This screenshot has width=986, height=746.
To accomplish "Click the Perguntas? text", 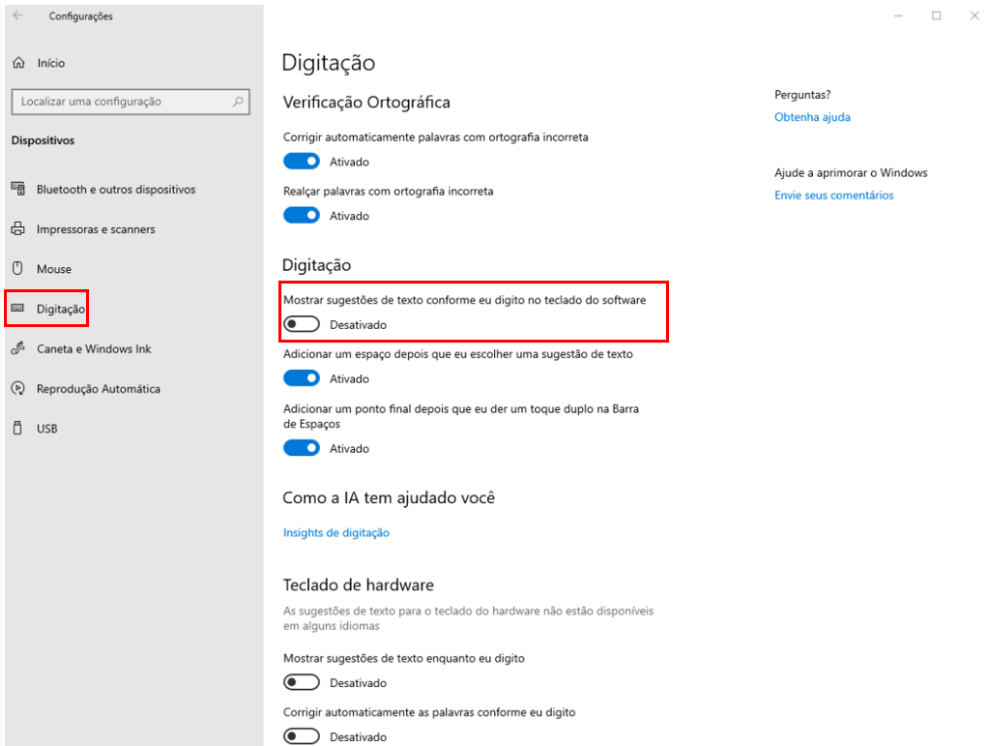I will pyautogui.click(x=802, y=95).
